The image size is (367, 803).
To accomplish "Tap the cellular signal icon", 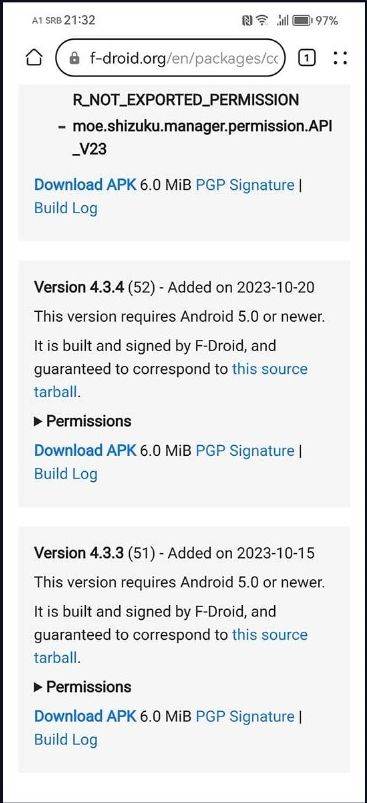I will 282,20.
